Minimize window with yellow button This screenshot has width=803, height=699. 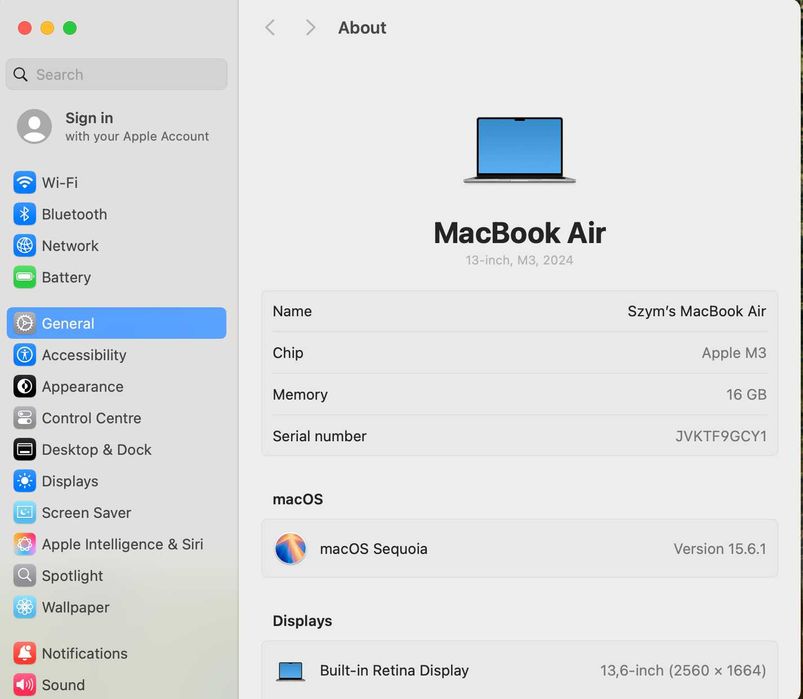47,28
